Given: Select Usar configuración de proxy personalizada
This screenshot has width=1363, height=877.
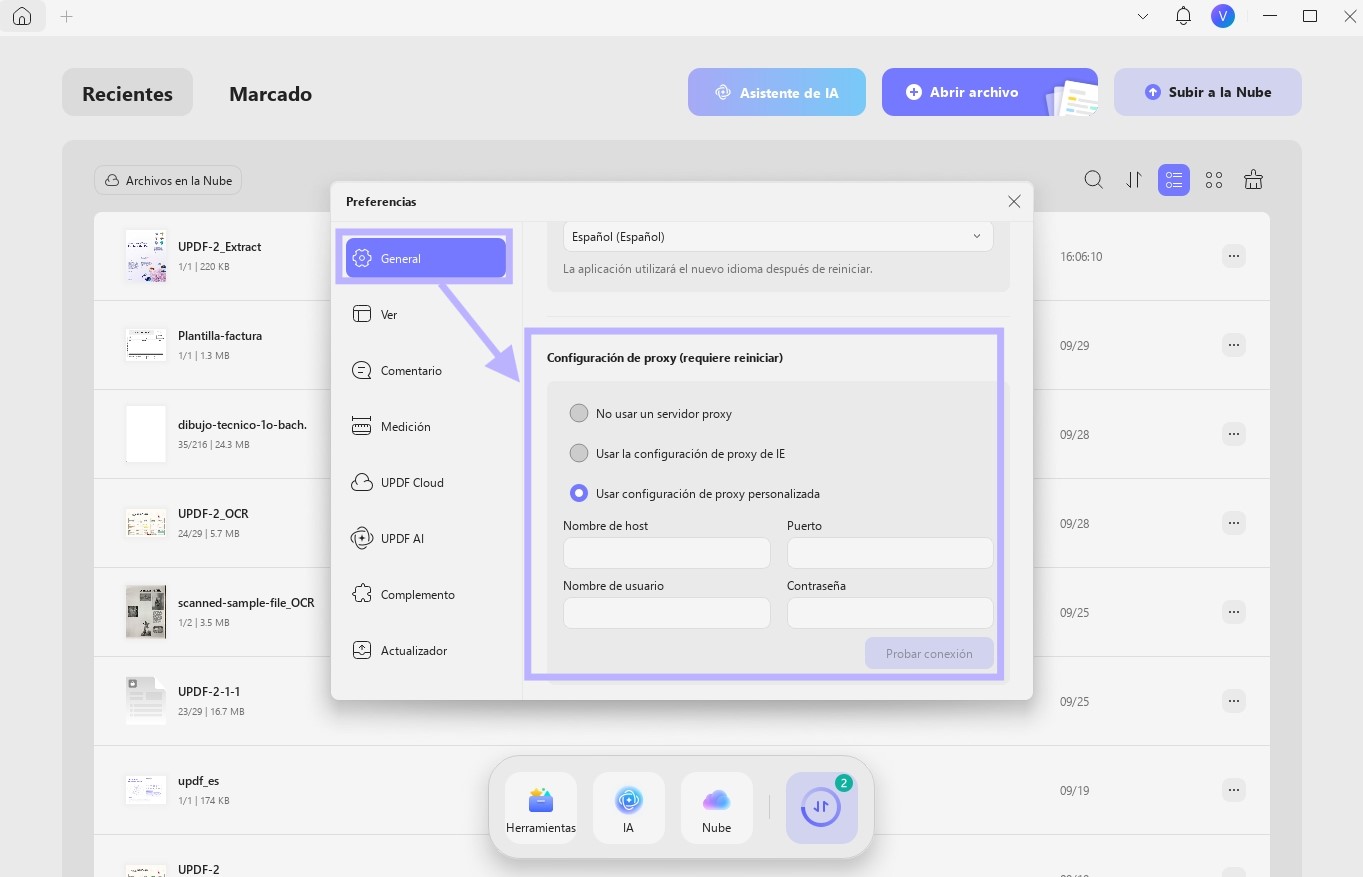Looking at the screenshot, I should tap(578, 493).
